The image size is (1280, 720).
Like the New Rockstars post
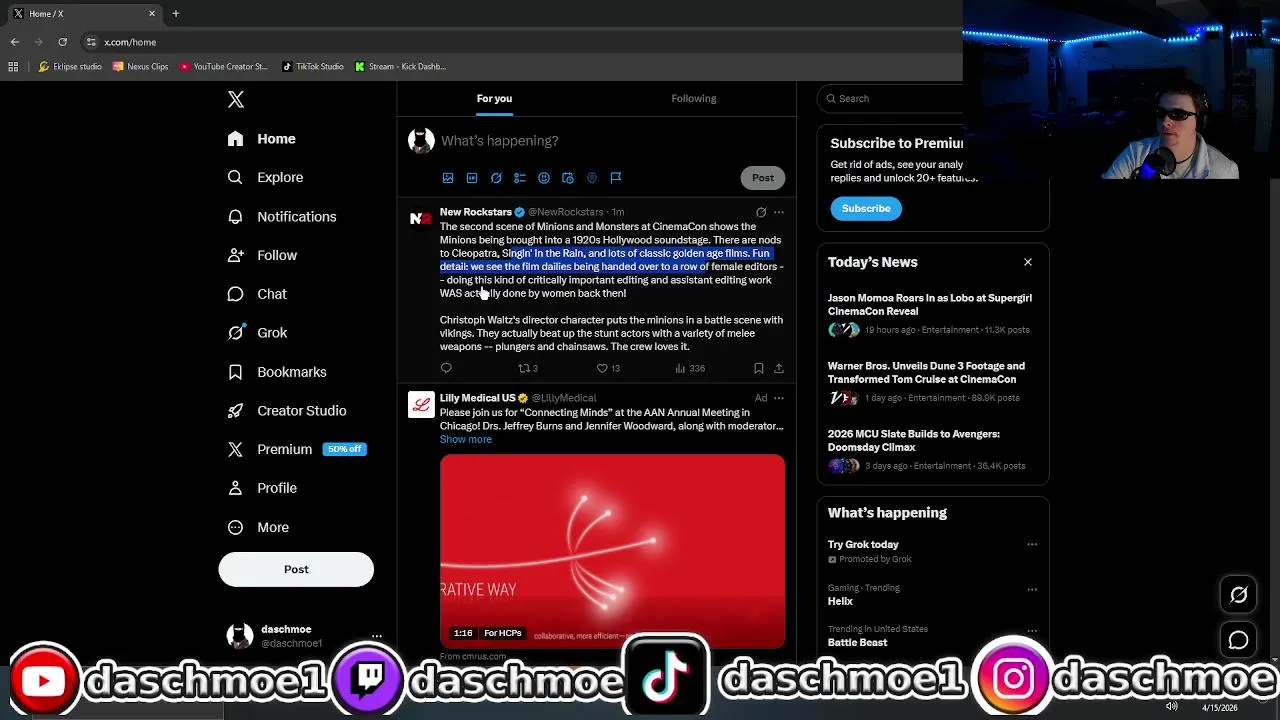tap(608, 368)
